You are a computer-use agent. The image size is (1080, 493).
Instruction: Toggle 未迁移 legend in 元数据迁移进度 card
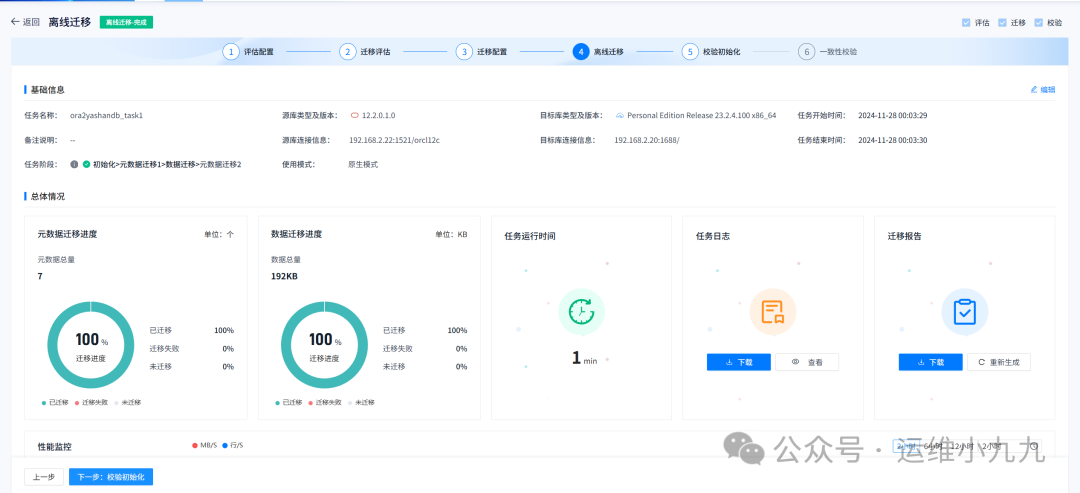coord(127,402)
